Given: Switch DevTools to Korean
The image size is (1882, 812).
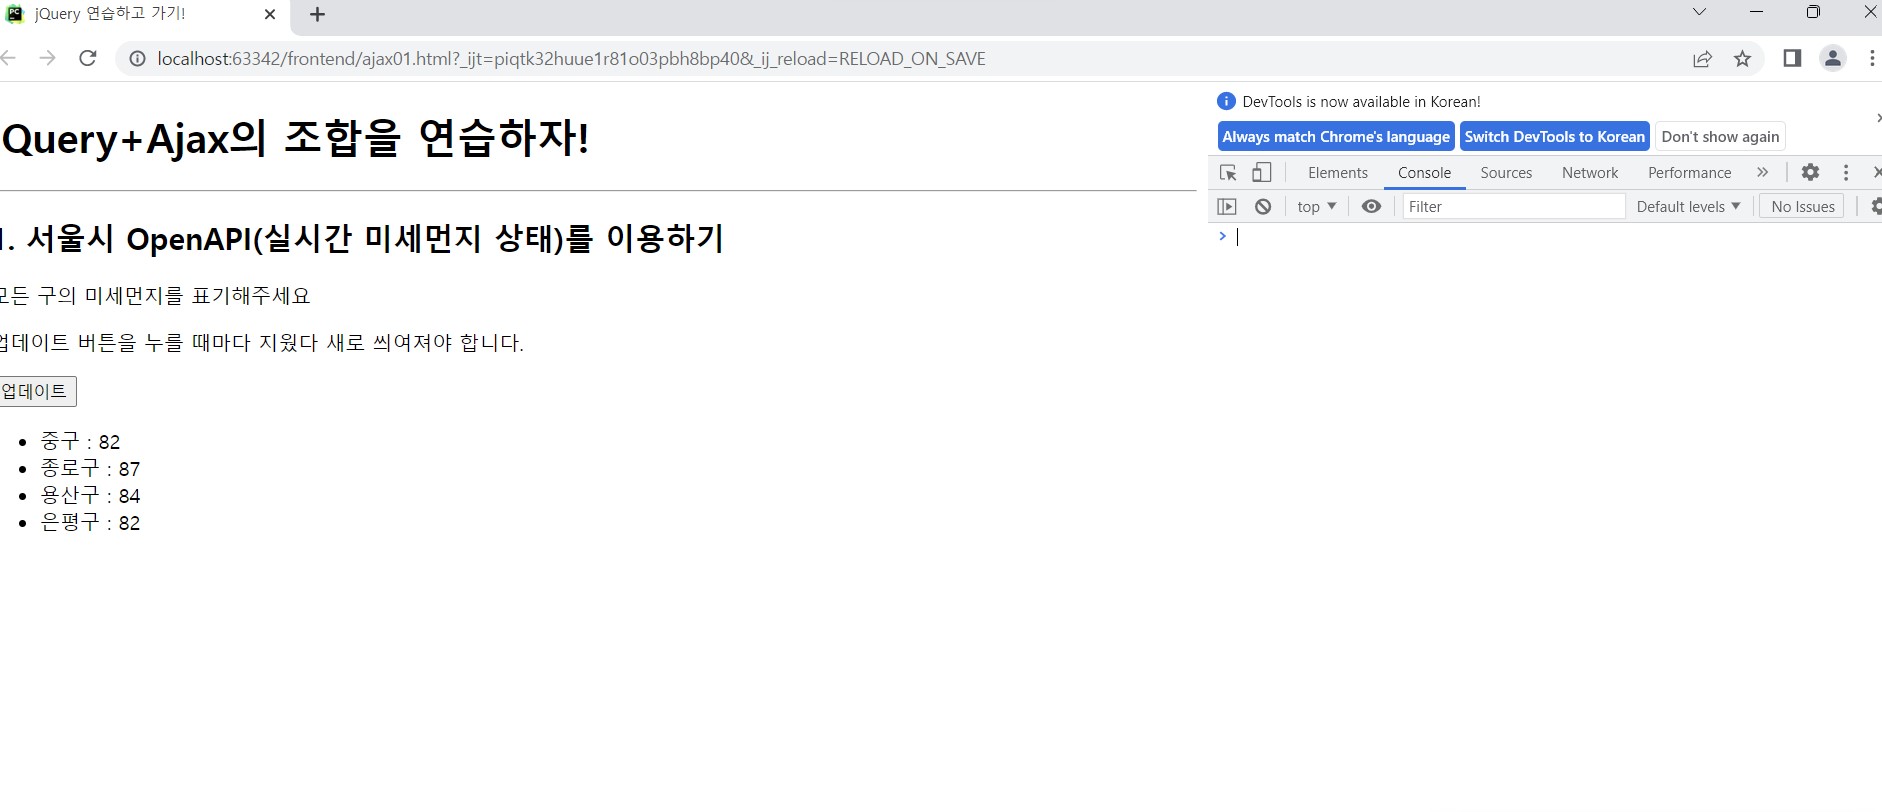Looking at the screenshot, I should (1554, 137).
